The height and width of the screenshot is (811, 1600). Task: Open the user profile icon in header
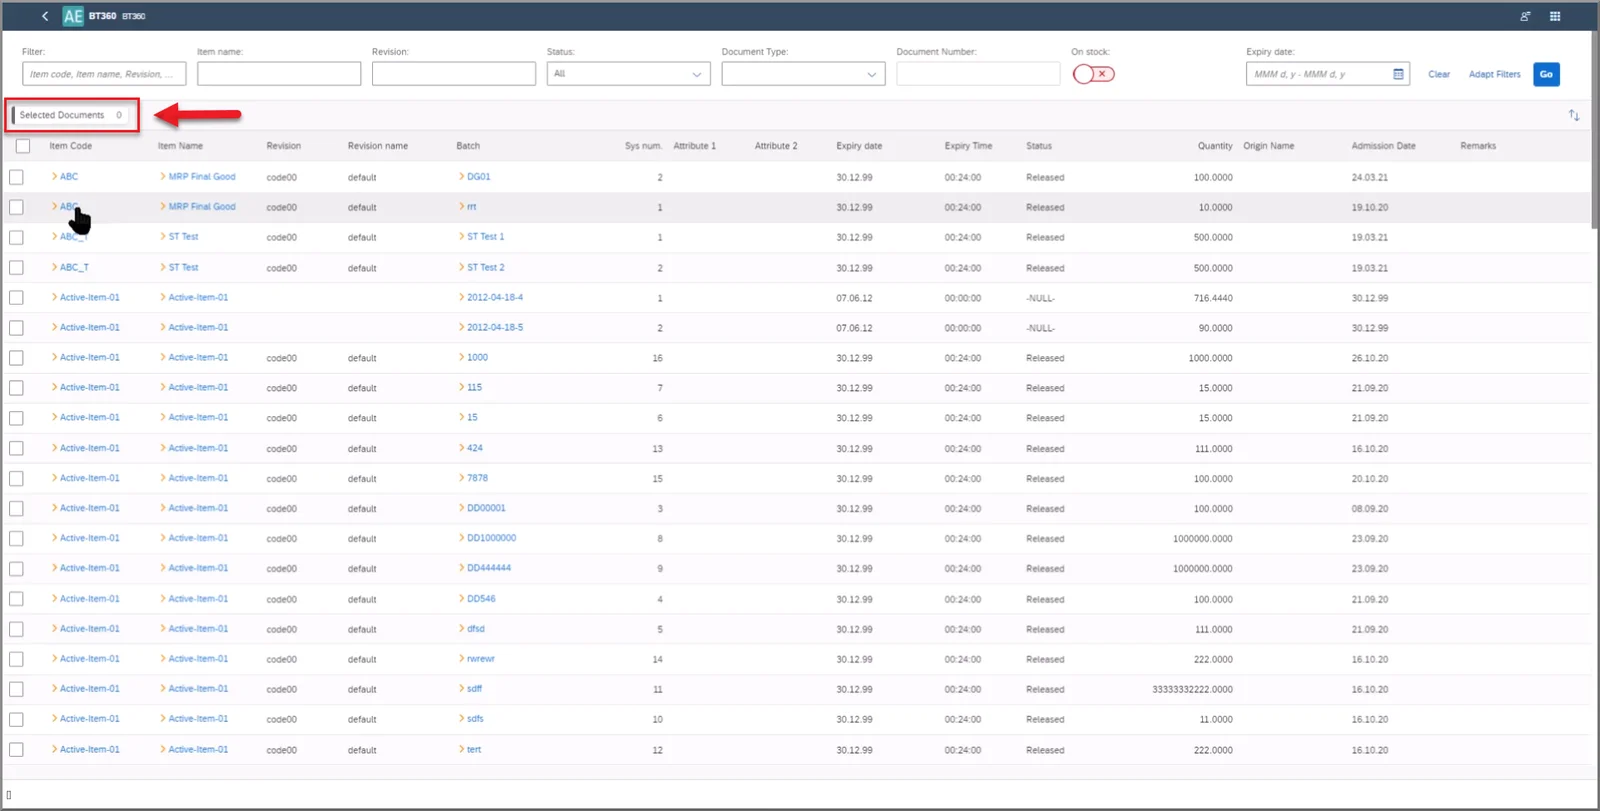click(1525, 16)
